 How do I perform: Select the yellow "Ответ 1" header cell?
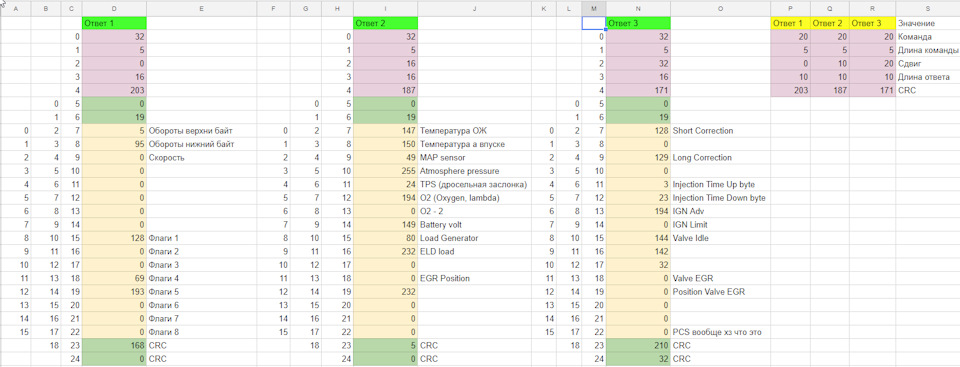coord(790,23)
